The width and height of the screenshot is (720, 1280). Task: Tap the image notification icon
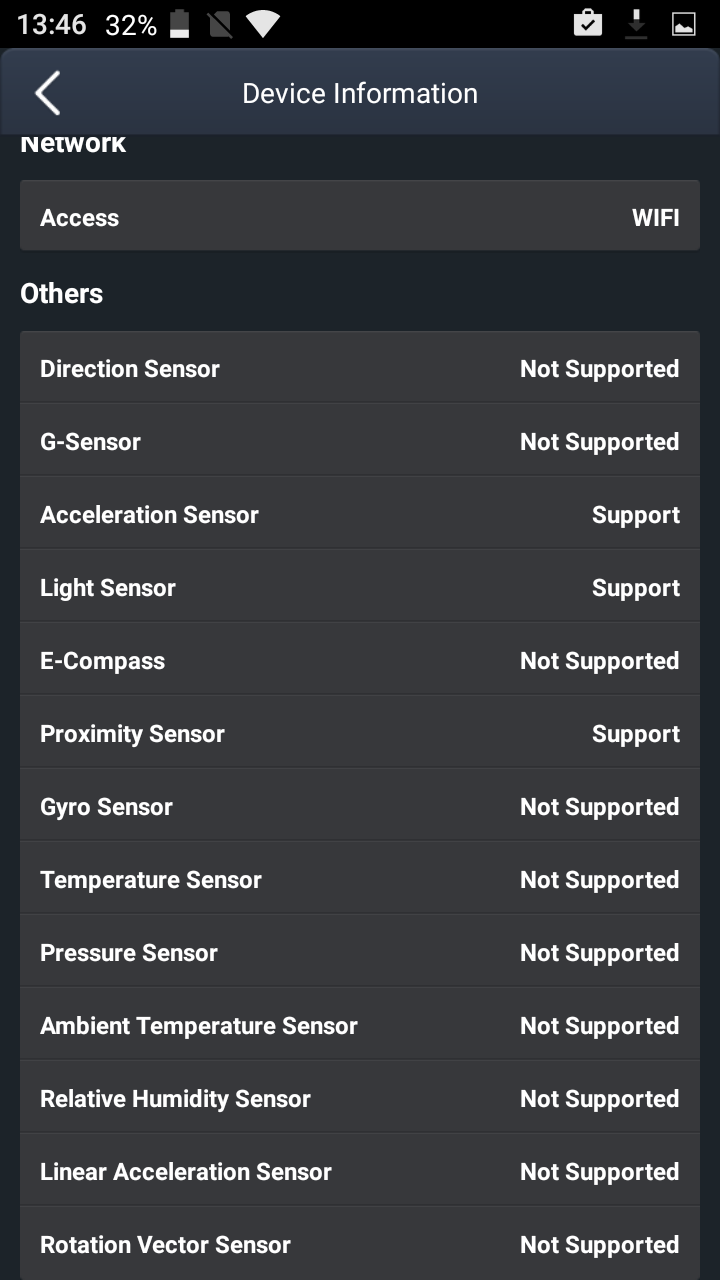(x=684, y=25)
